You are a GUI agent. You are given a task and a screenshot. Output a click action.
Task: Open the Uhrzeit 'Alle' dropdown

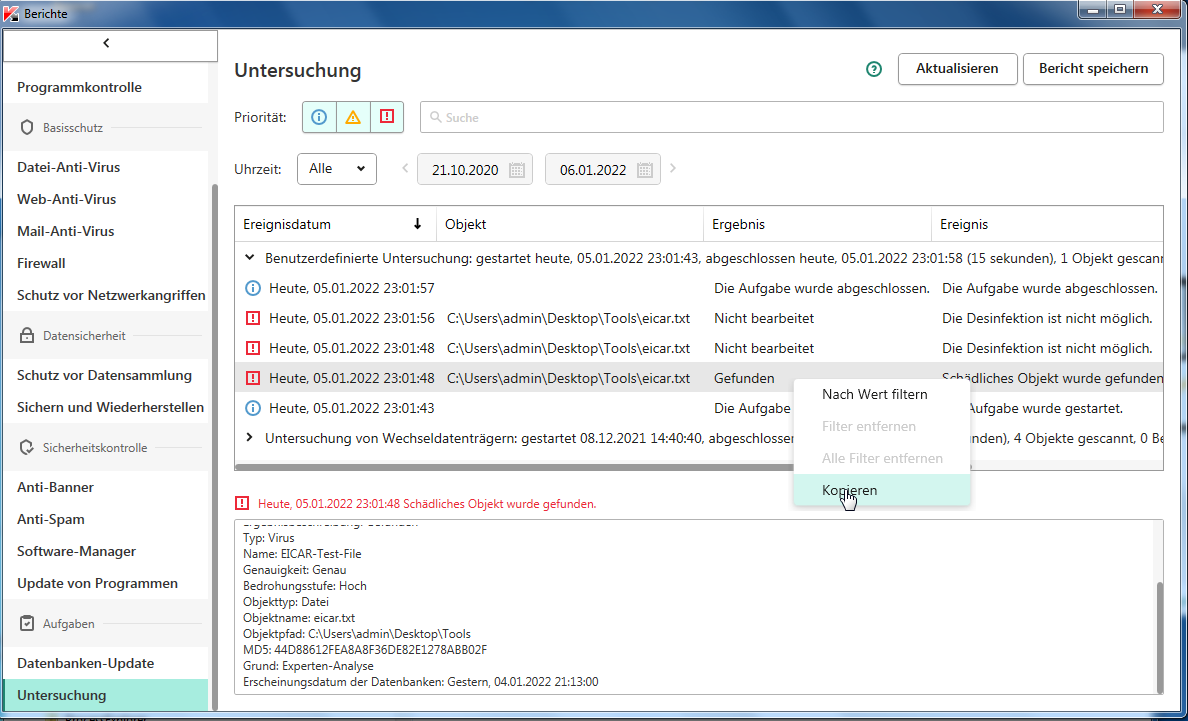(336, 169)
